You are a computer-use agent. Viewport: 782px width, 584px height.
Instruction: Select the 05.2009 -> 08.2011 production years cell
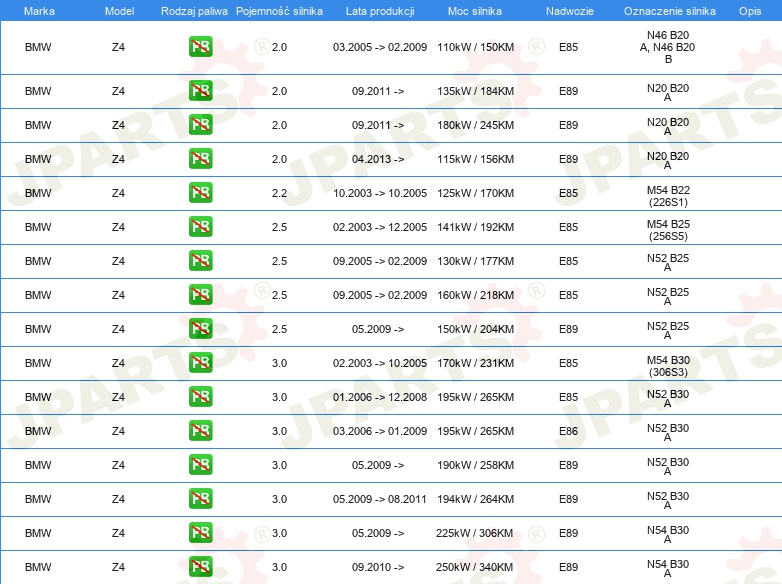pyautogui.click(x=380, y=499)
